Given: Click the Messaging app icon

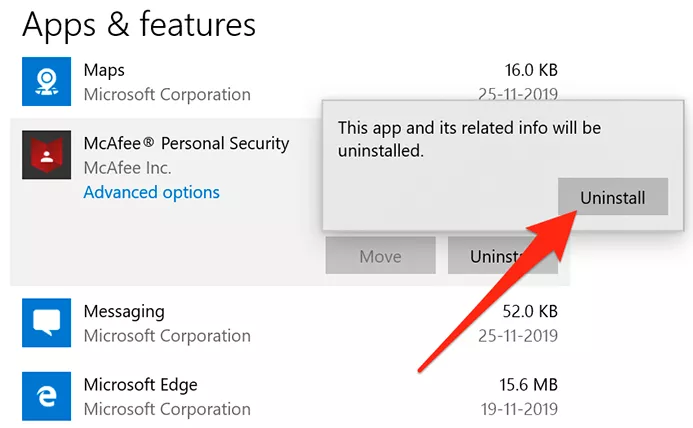Looking at the screenshot, I should [46, 322].
